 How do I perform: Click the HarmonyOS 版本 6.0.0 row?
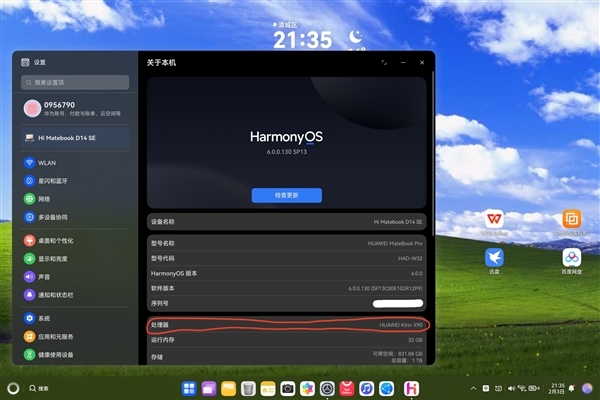tap(287, 273)
